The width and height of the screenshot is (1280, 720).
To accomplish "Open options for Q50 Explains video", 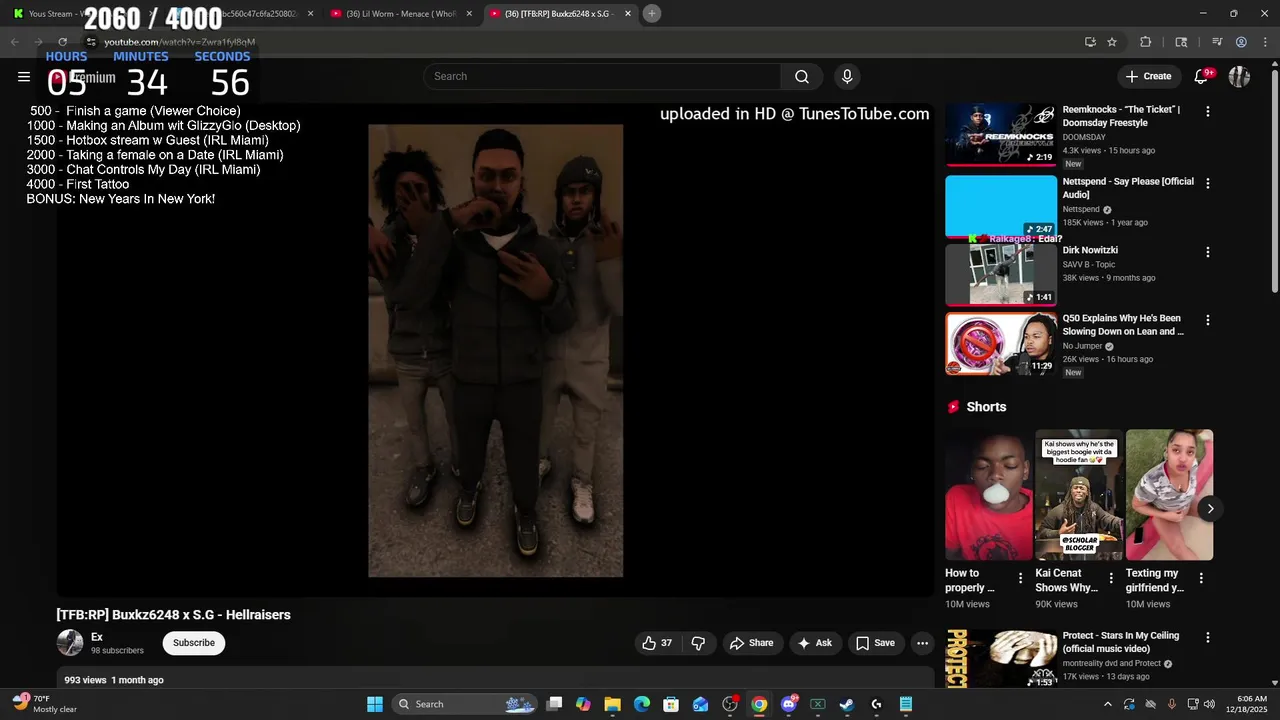I will [x=1207, y=320].
